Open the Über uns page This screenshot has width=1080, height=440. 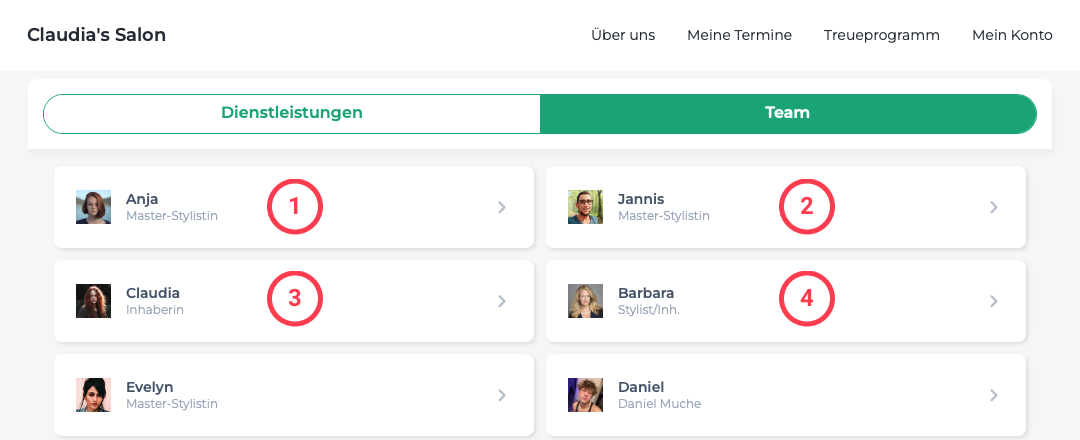point(623,35)
